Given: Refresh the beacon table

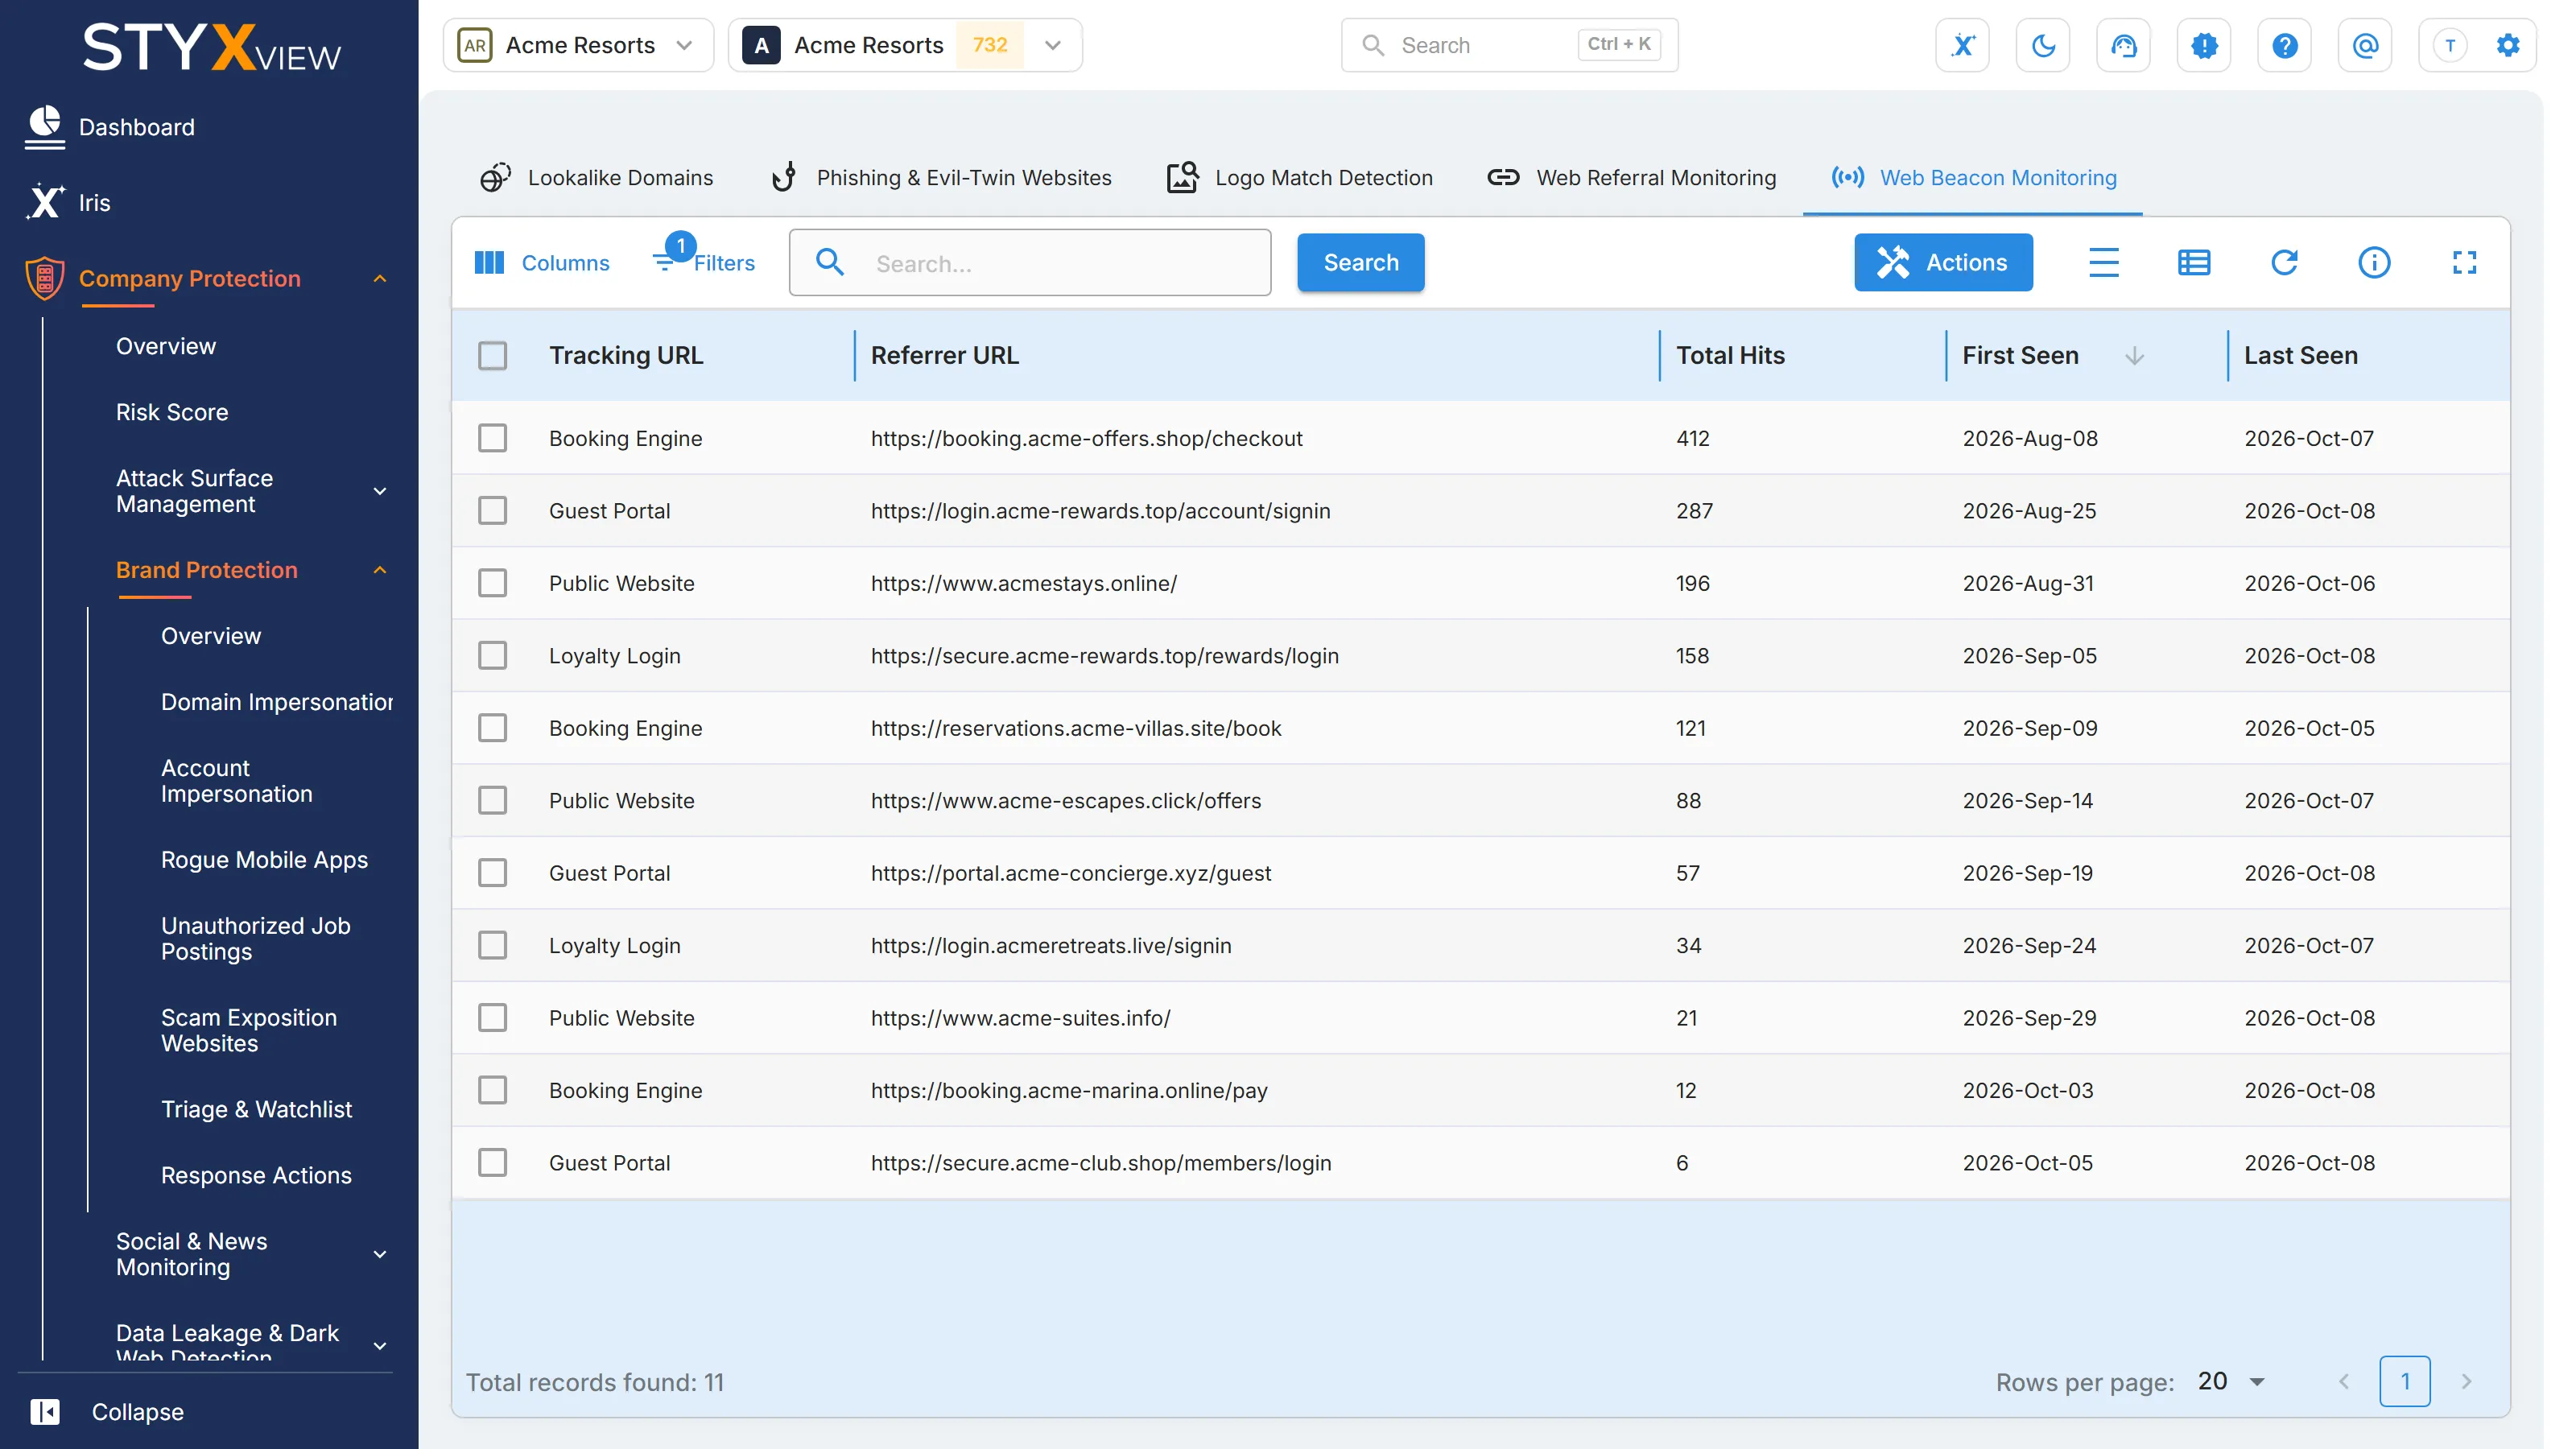Looking at the screenshot, I should click(2284, 262).
